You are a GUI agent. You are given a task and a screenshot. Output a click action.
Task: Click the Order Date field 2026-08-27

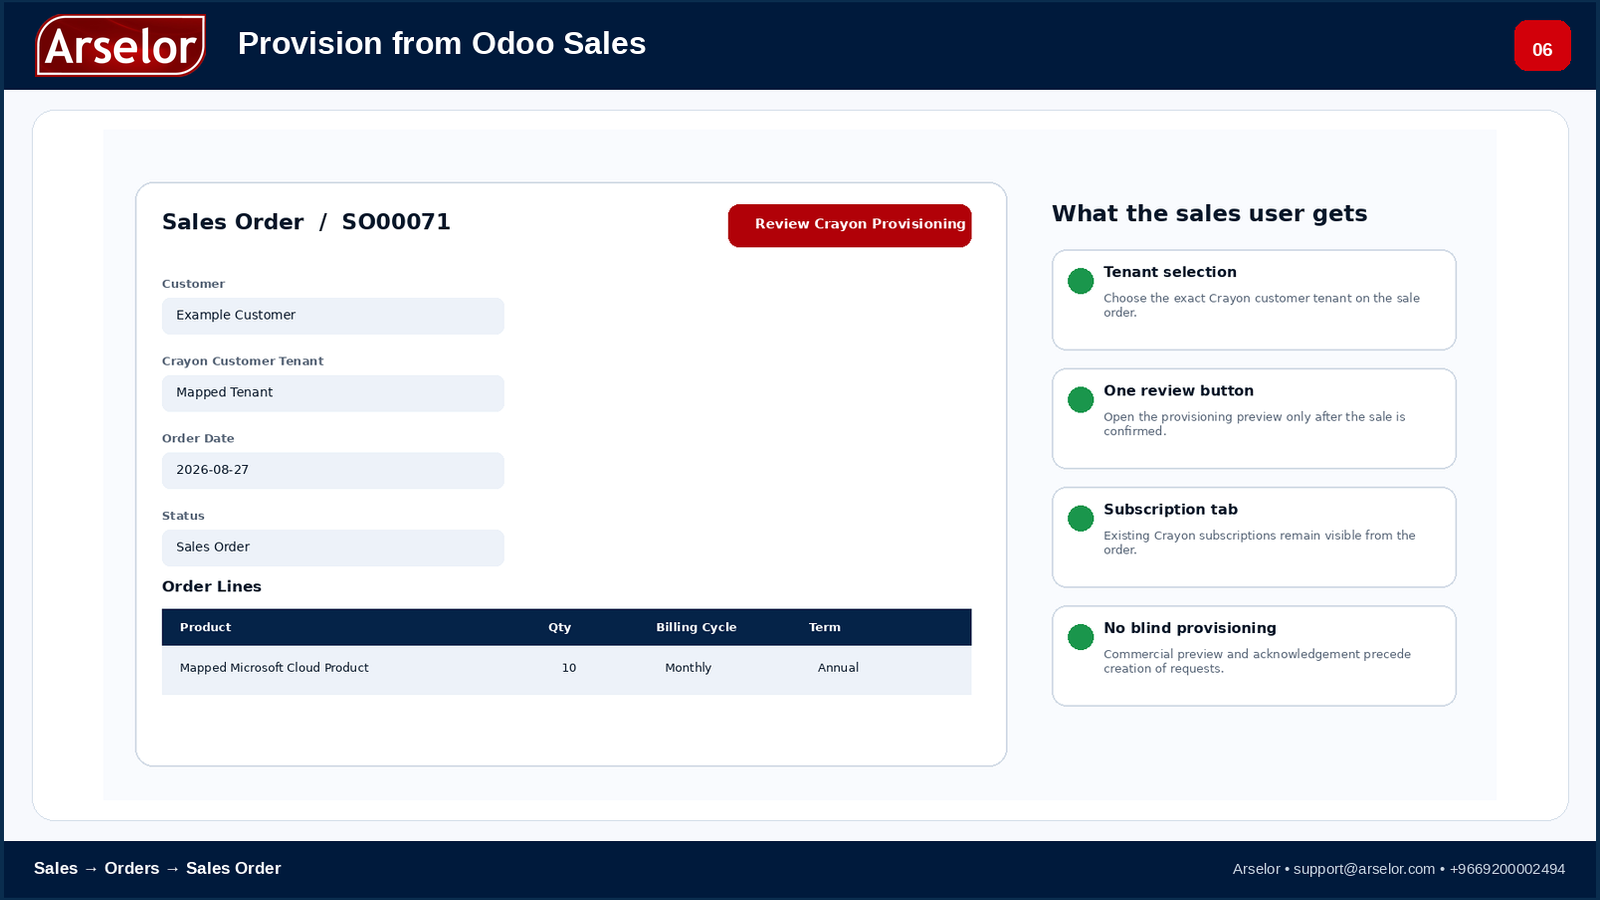point(333,470)
